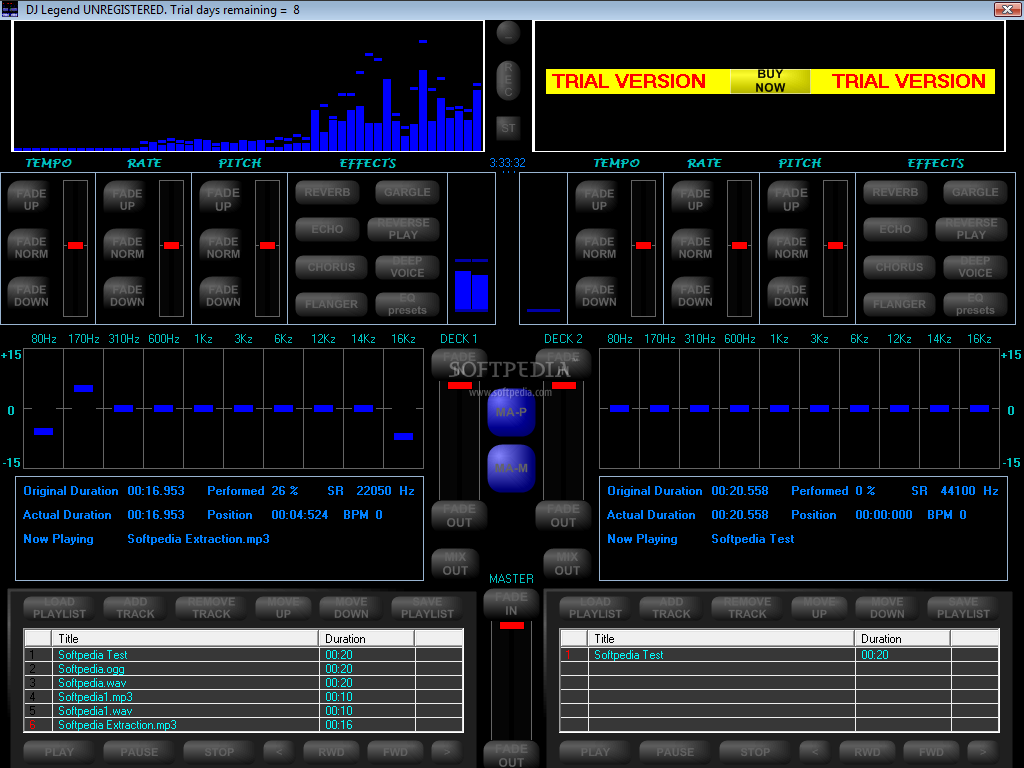Click Deck 1 rate slider red handle
The image size is (1024, 768).
coord(172,246)
